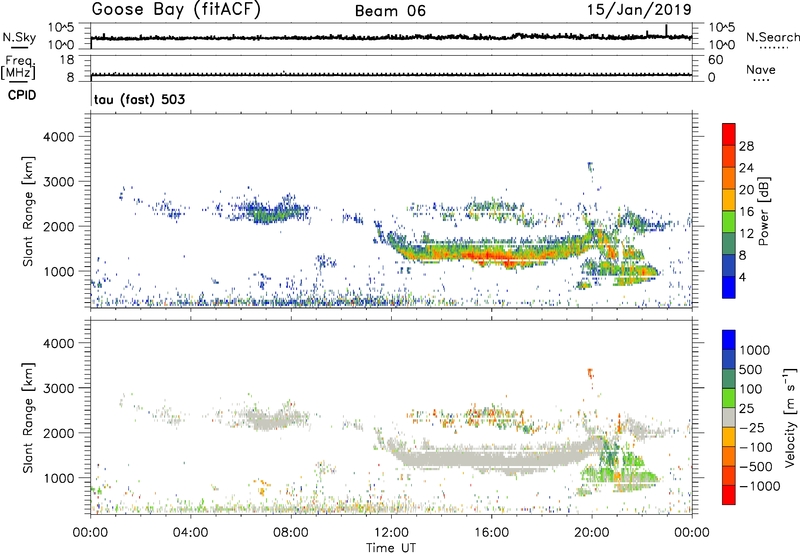The image size is (800, 554).
Task: Click the blue bottom of Power colorbar
Action: [729, 287]
